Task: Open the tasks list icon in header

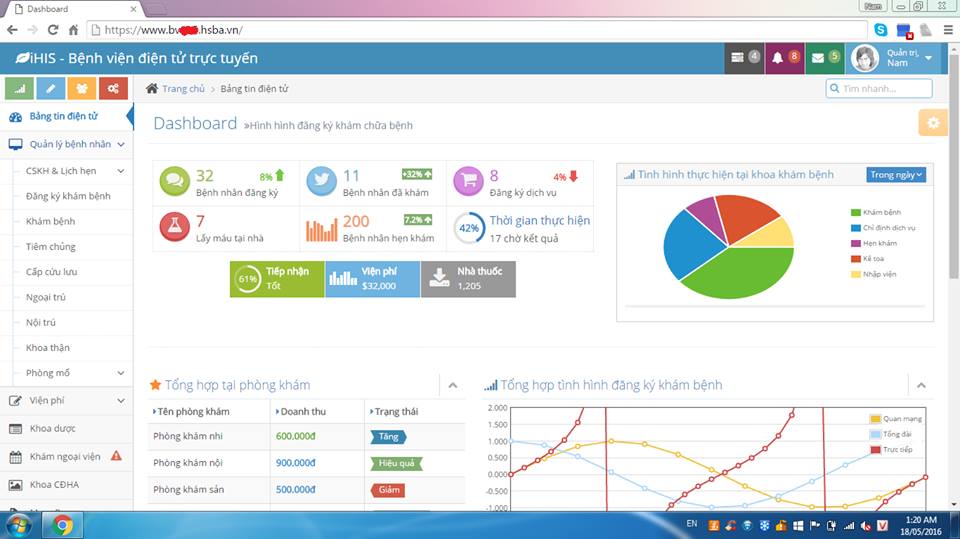Action: point(744,58)
